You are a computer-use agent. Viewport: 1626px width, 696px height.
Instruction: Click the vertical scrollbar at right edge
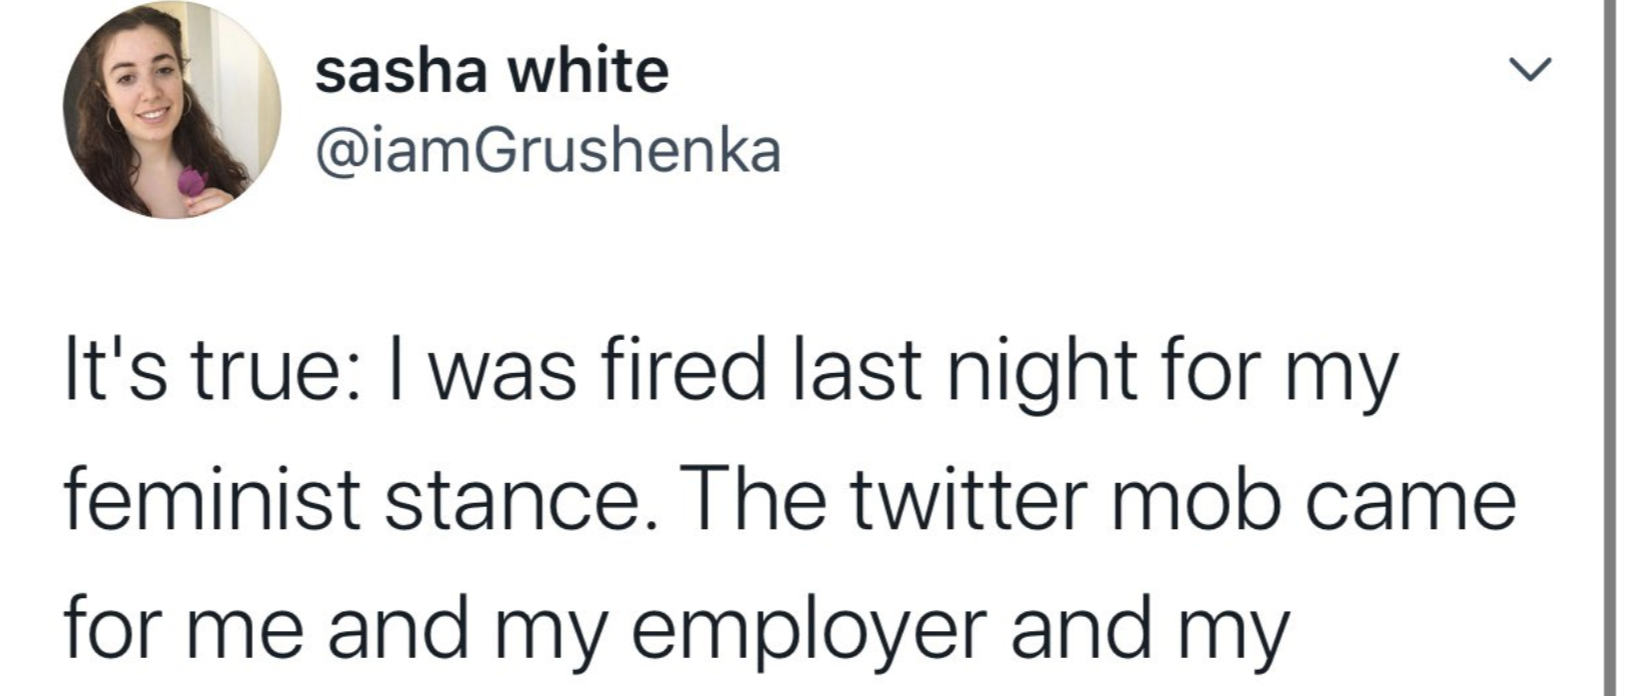(x=1609, y=348)
